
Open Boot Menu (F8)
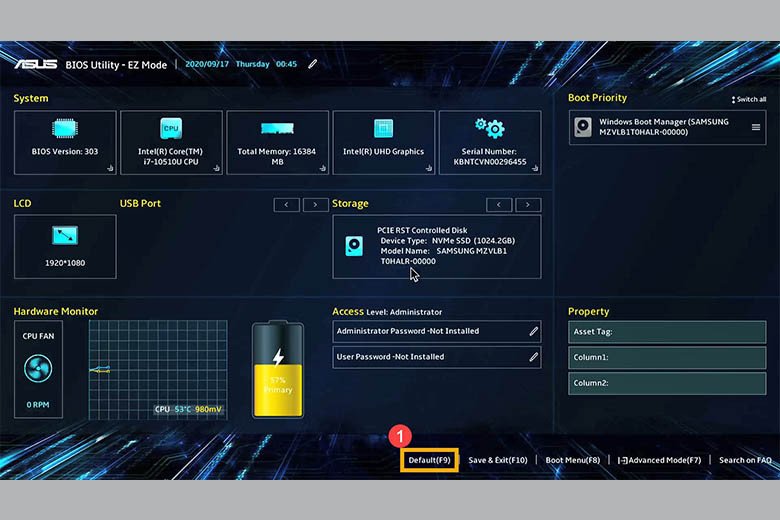point(572,460)
